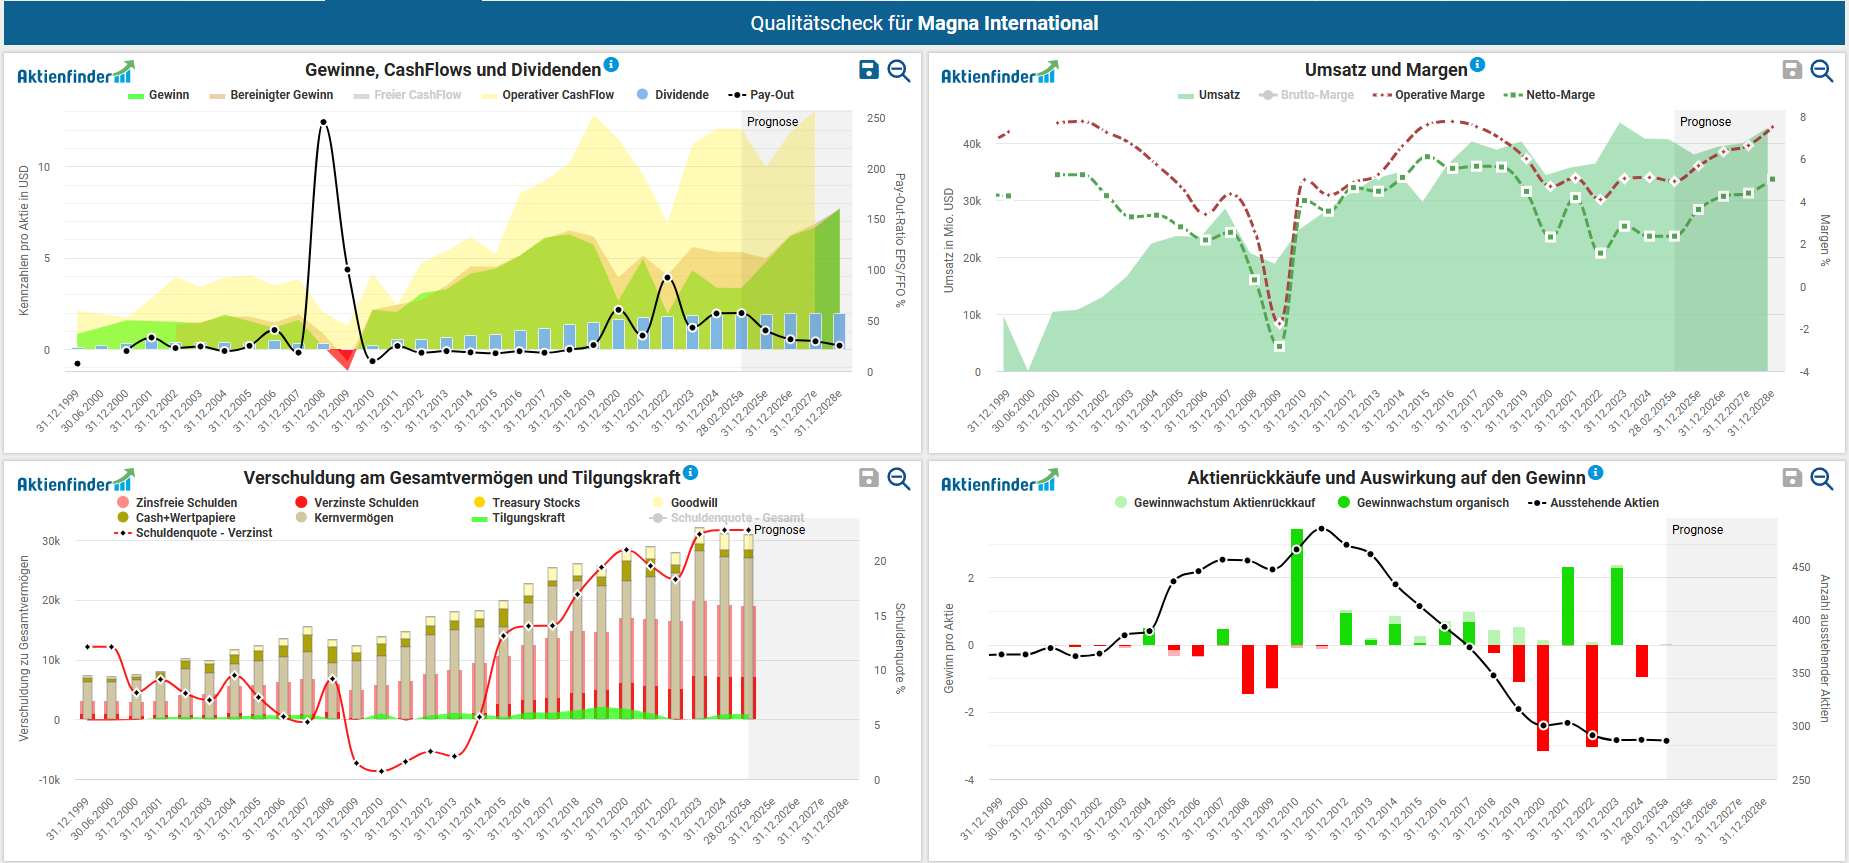Click Qualitätscheck für Magna International header bar
This screenshot has width=1849, height=863.
click(x=924, y=23)
